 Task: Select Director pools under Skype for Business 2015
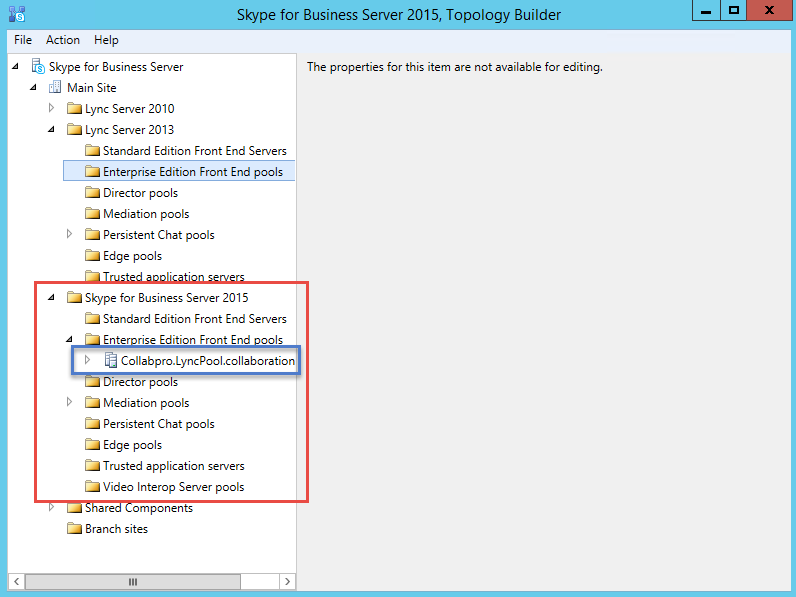tap(140, 382)
